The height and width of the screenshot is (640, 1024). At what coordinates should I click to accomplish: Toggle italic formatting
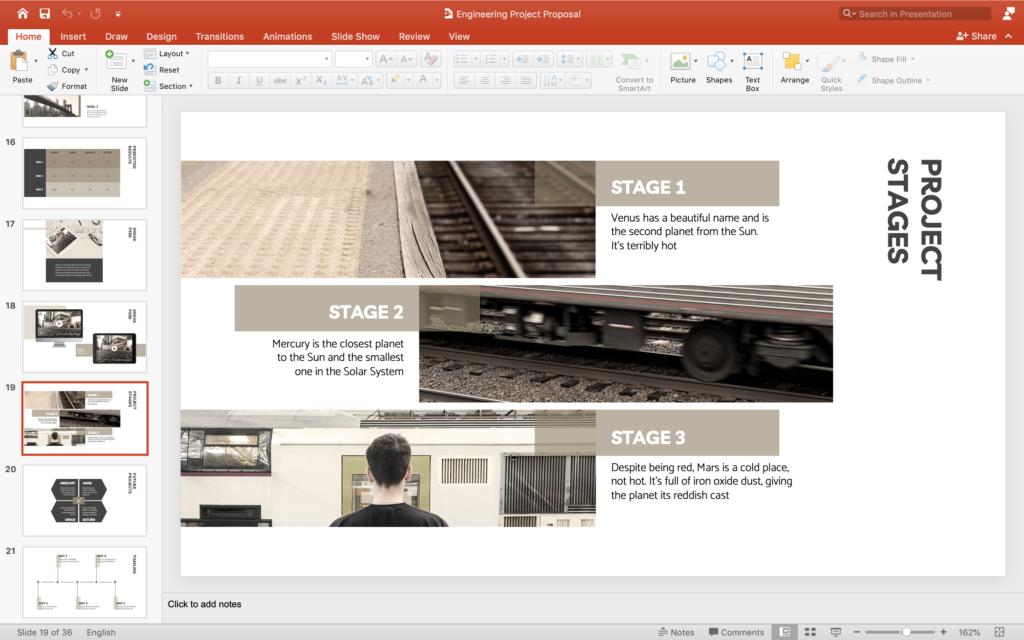pyautogui.click(x=238, y=80)
